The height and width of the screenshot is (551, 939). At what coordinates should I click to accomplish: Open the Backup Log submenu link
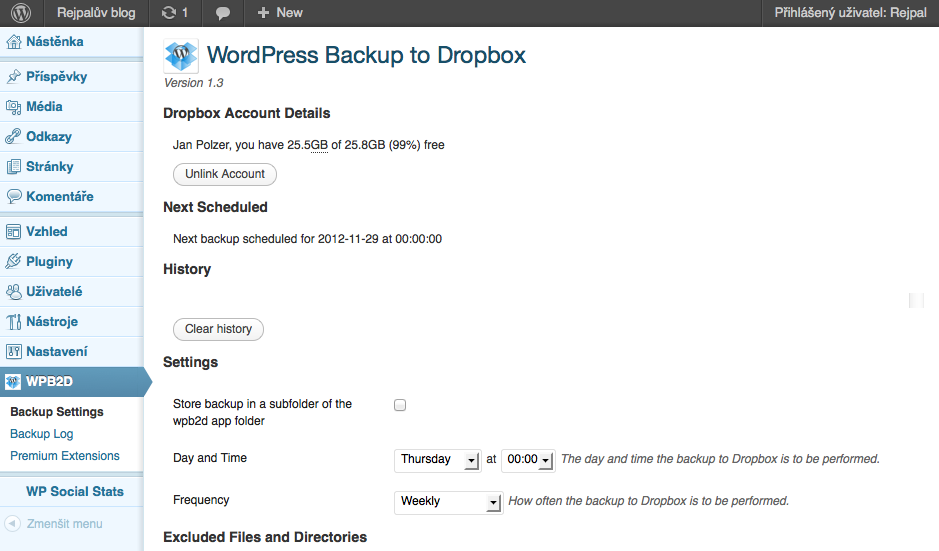(x=41, y=434)
